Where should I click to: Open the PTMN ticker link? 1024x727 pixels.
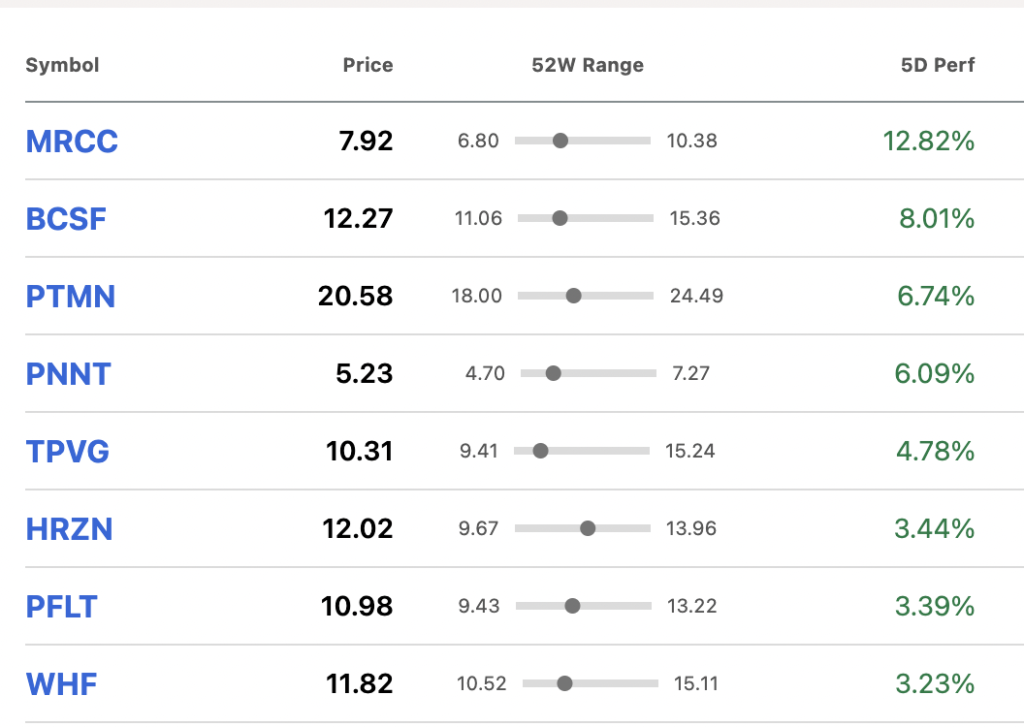pos(71,297)
